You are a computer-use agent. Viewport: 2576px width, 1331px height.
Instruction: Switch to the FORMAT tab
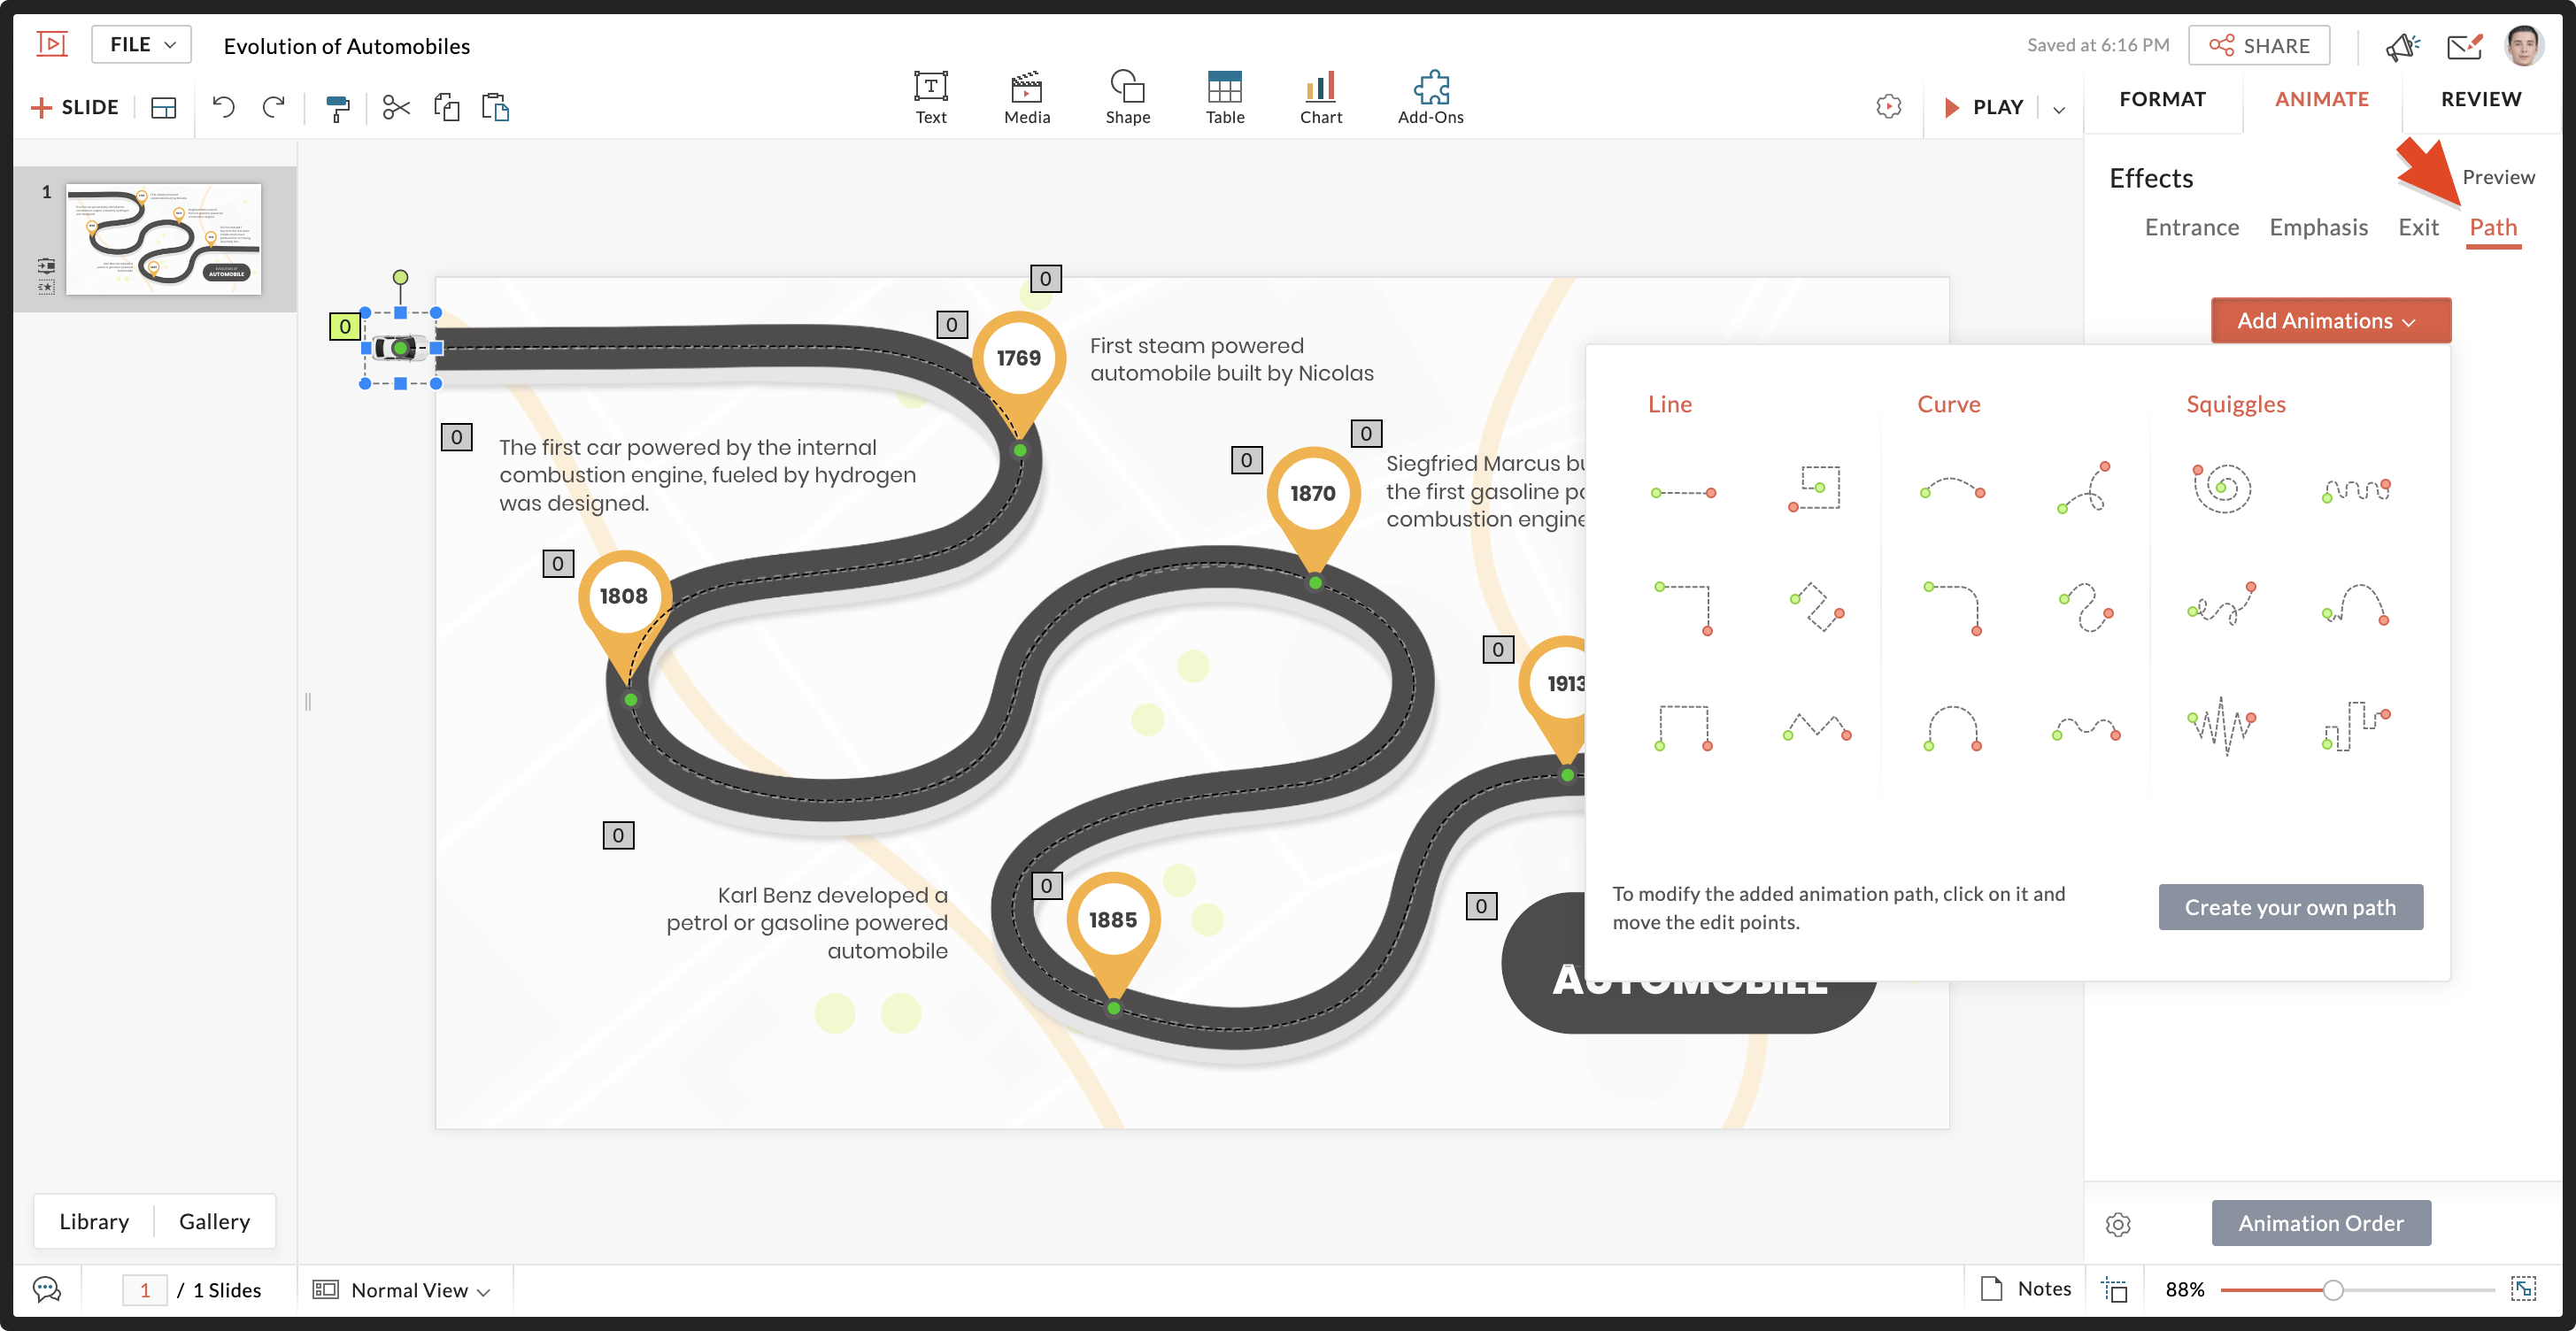tap(2162, 99)
